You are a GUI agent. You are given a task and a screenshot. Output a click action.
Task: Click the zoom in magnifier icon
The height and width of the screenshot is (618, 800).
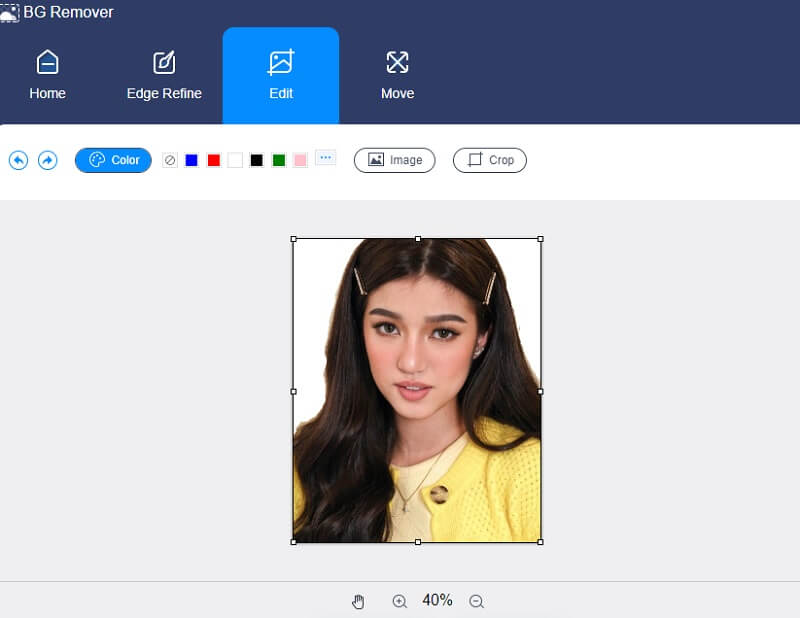click(x=399, y=601)
